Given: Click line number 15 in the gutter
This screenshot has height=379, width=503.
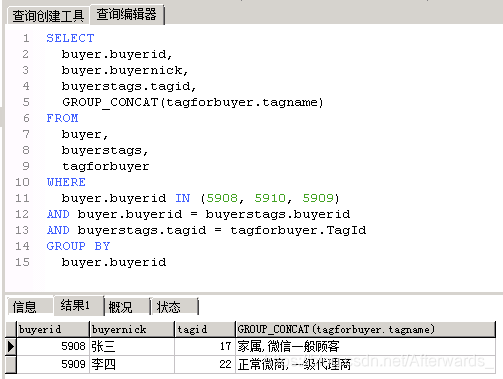Looking at the screenshot, I should (x=22, y=262).
